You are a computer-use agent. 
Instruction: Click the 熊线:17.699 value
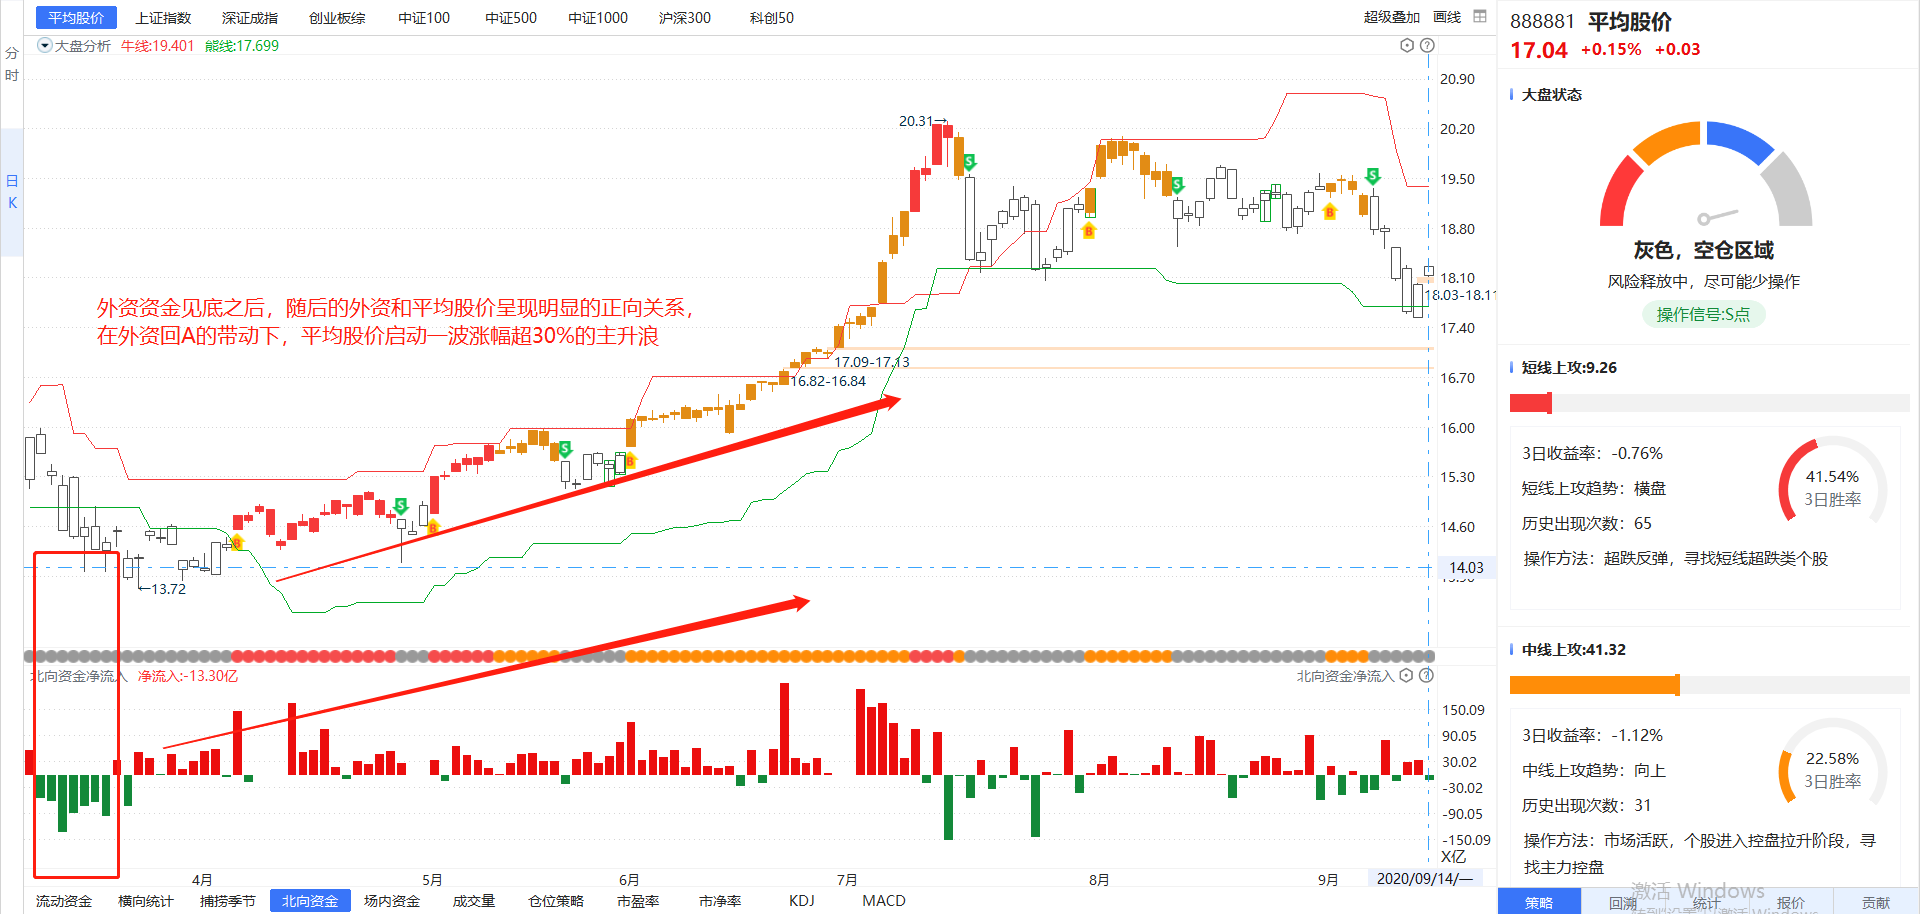[242, 45]
